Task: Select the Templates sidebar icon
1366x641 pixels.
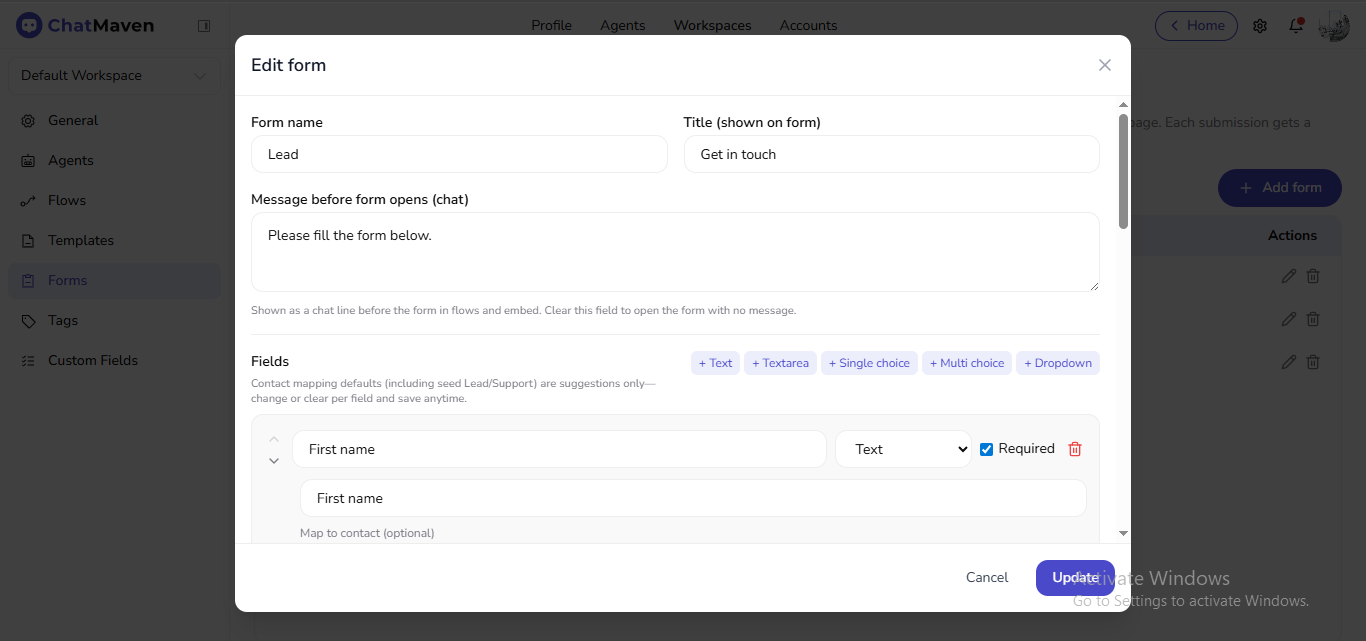Action: (27, 240)
